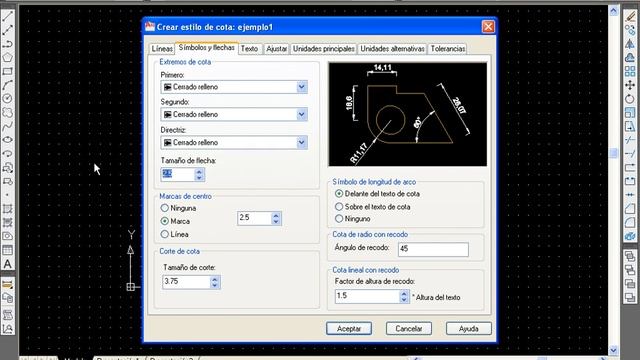Select the Table tool in the left toolbar

click(7, 250)
